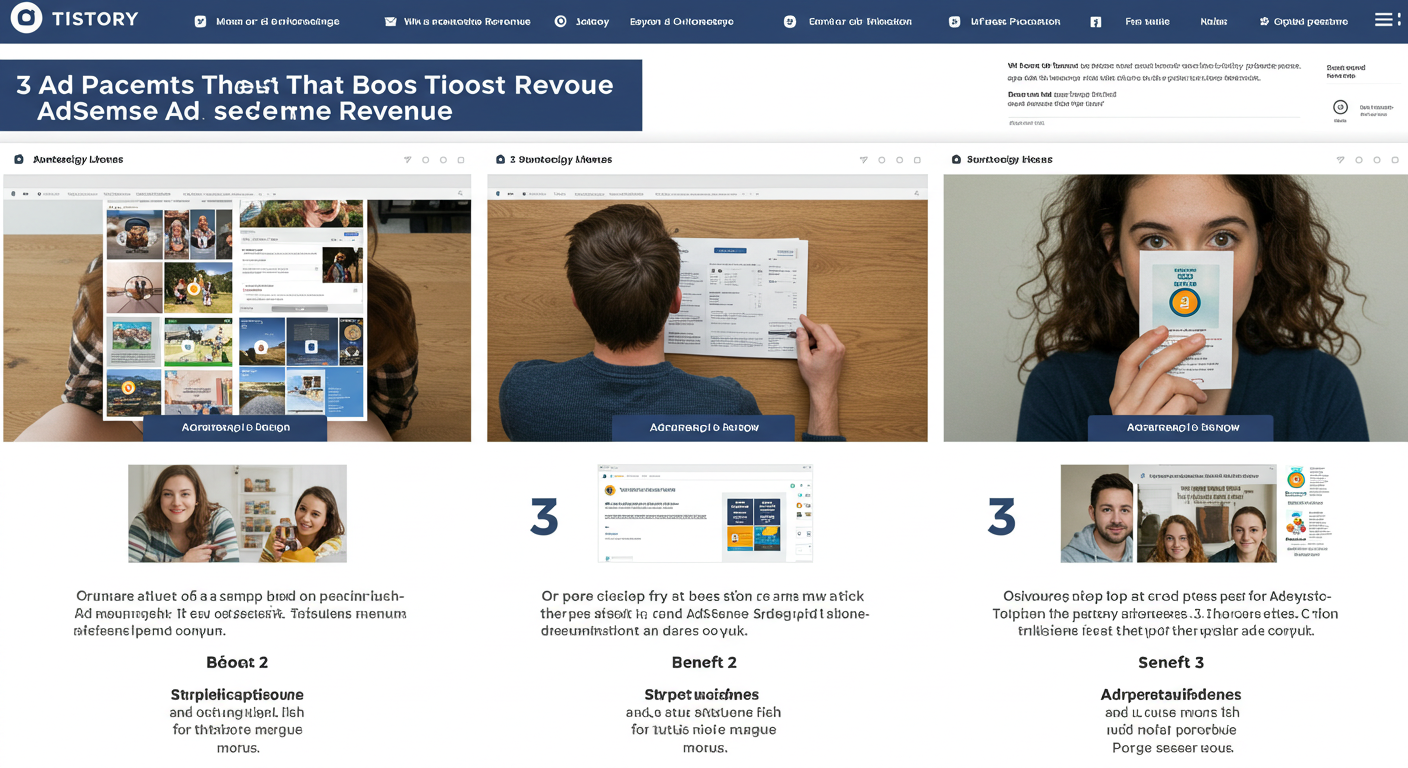Click the smiley icon in header navigation
The width and height of the screenshot is (1408, 768).
tap(790, 21)
